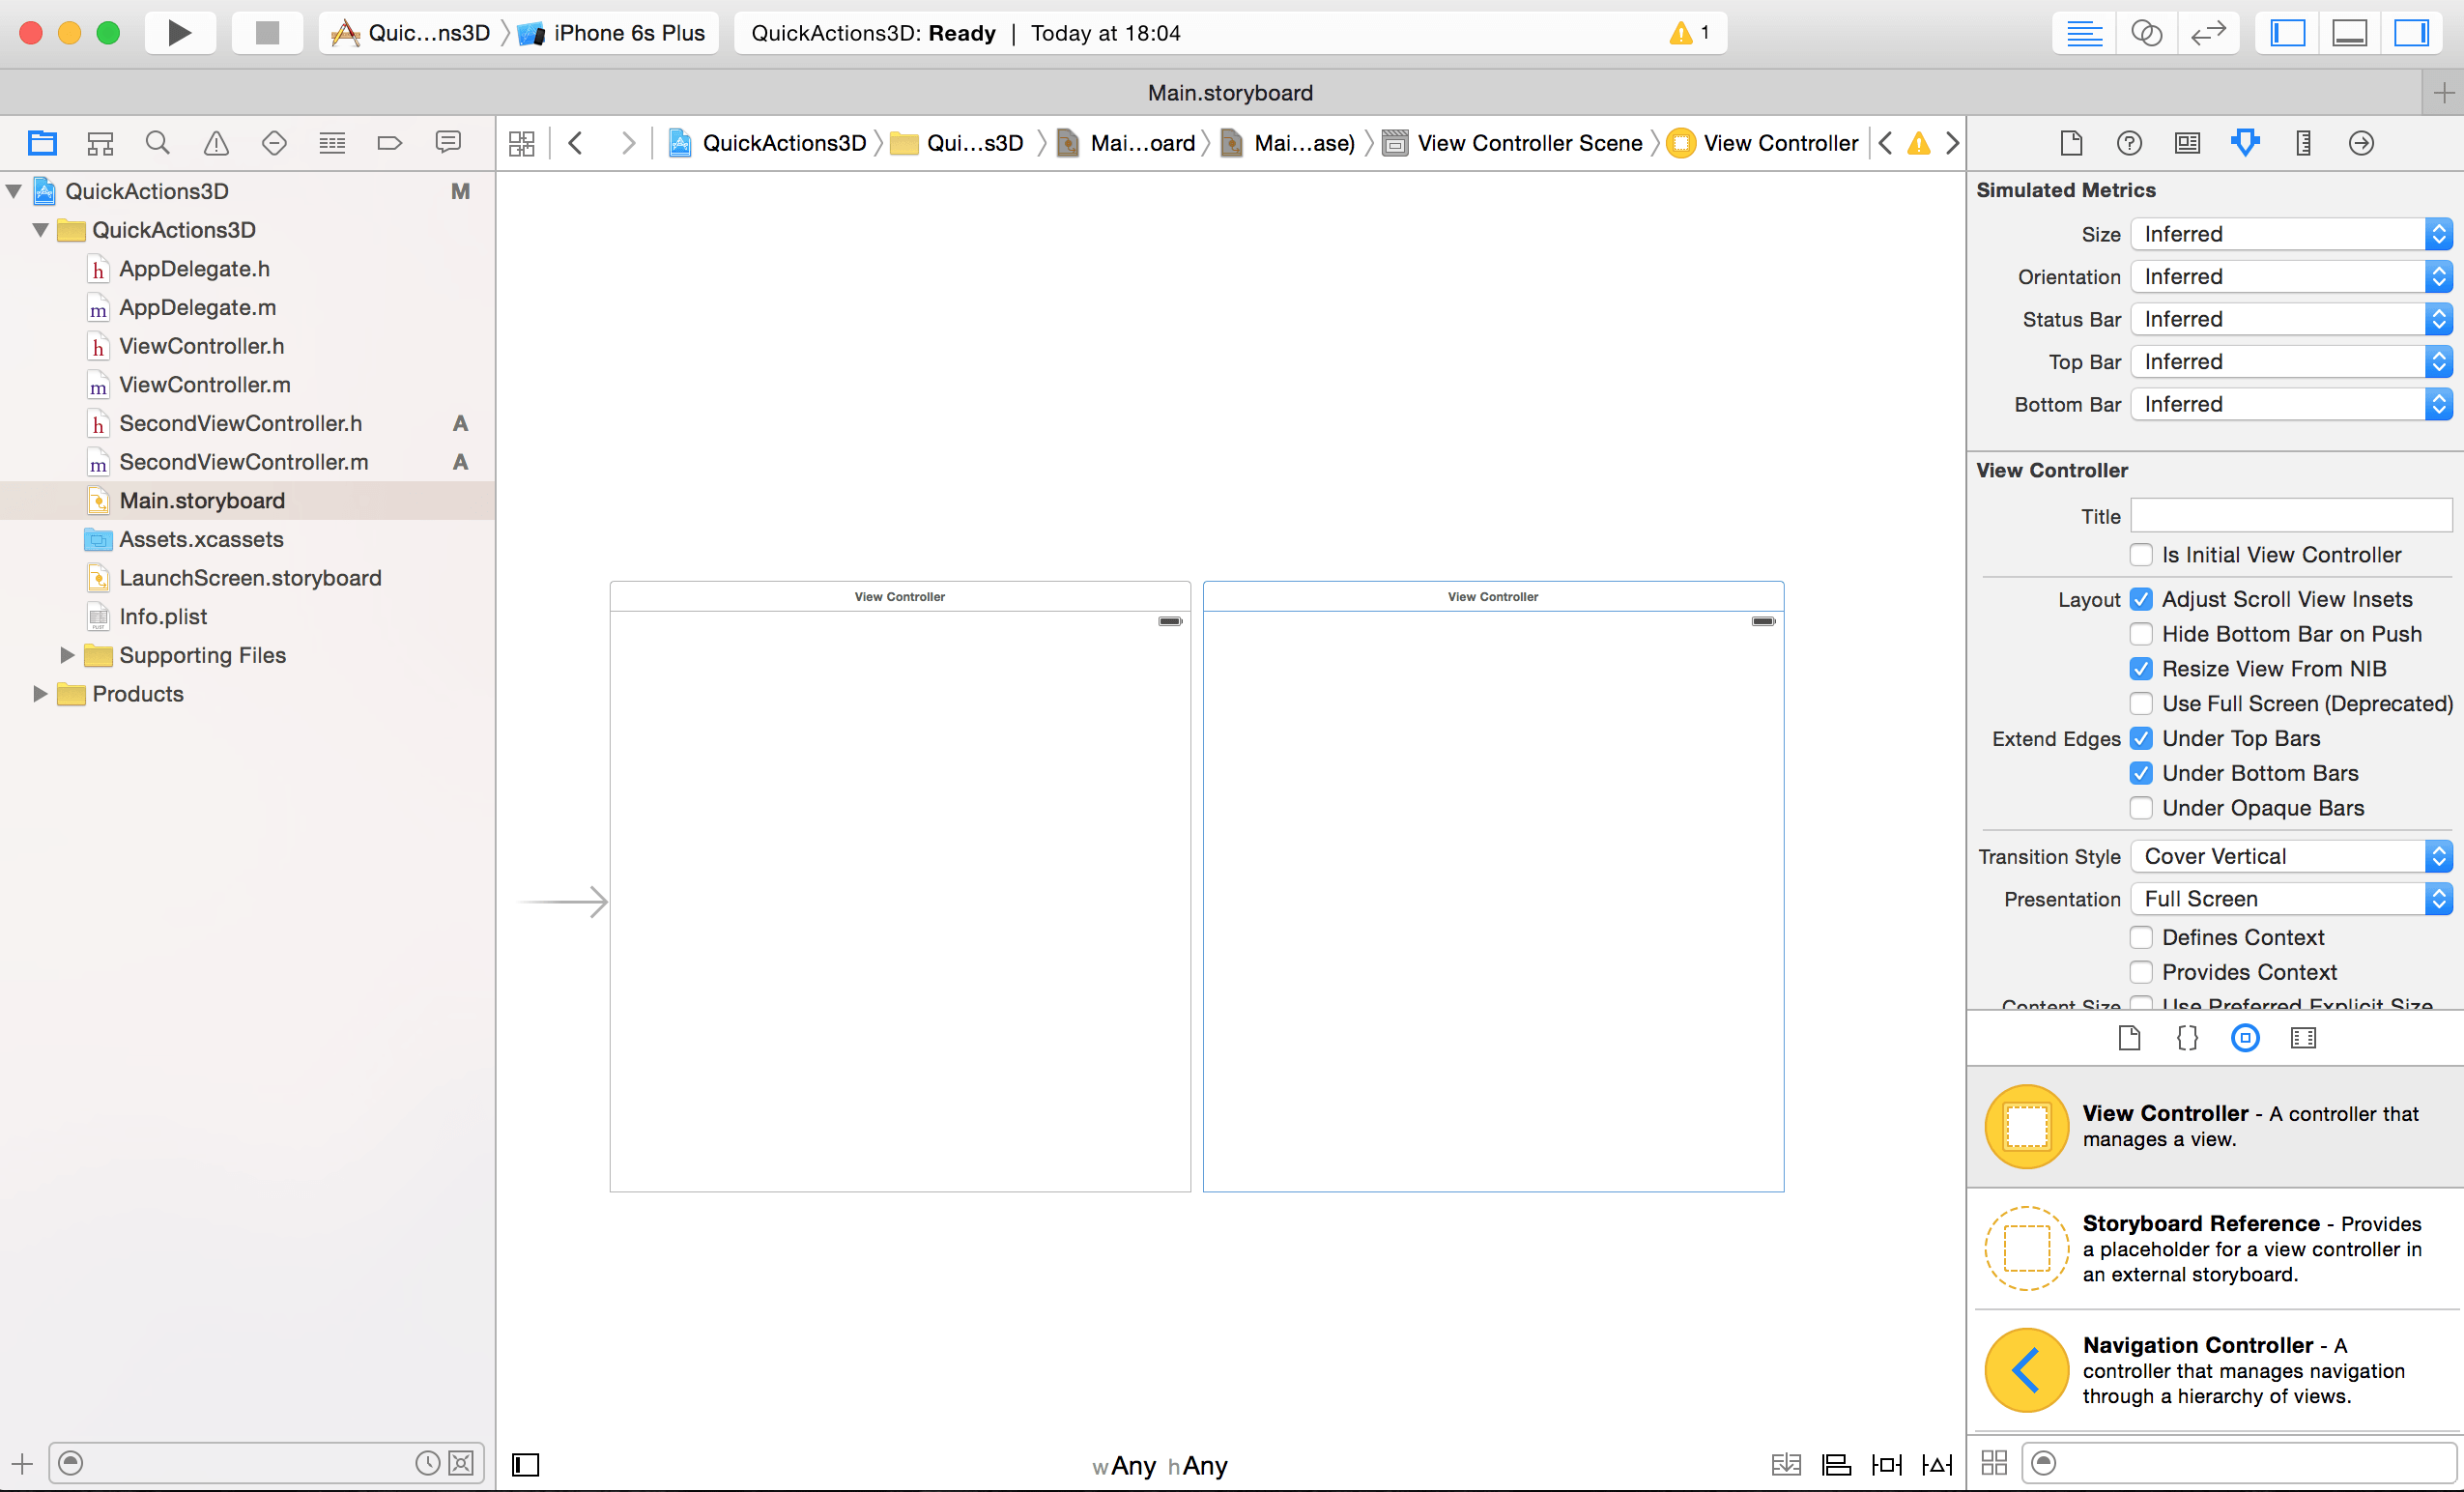Image resolution: width=2464 pixels, height=1492 pixels.
Task: Open the Presentation dropdown
Action: tap(2291, 899)
